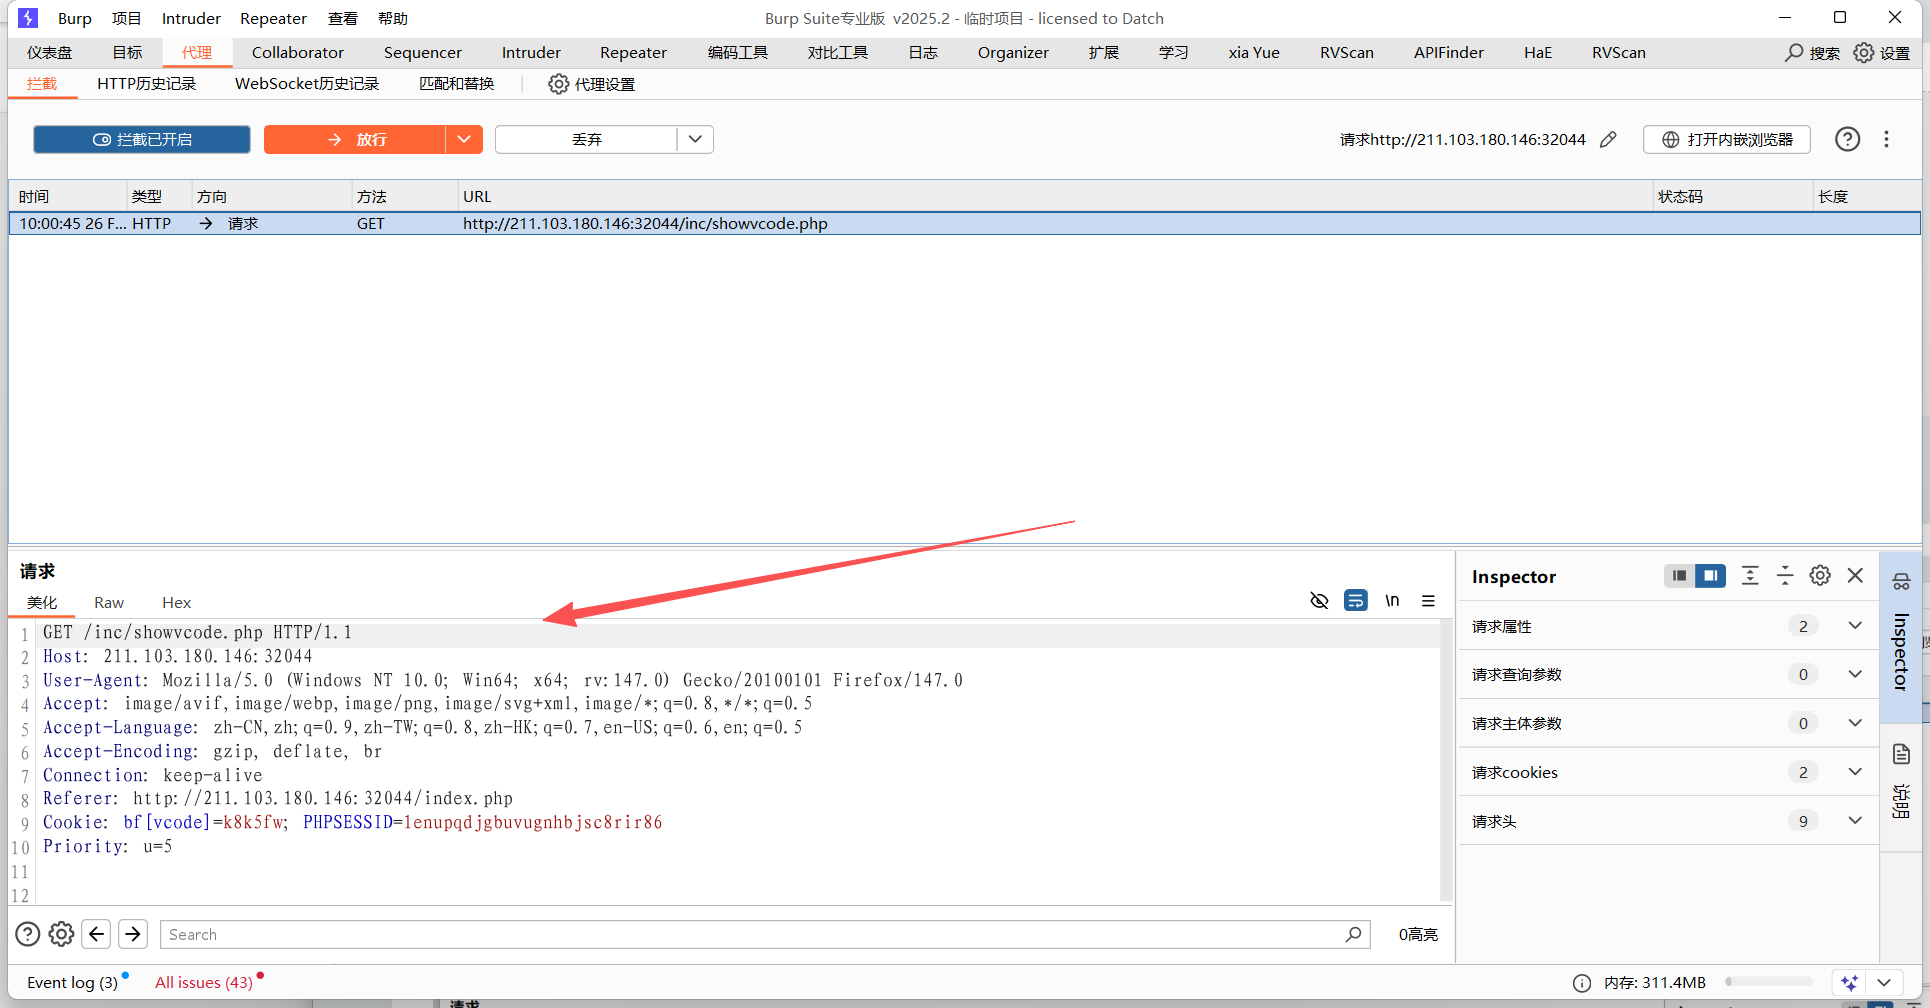Open the three-dot more options menu
Image resolution: width=1930 pixels, height=1008 pixels.
tap(1886, 140)
